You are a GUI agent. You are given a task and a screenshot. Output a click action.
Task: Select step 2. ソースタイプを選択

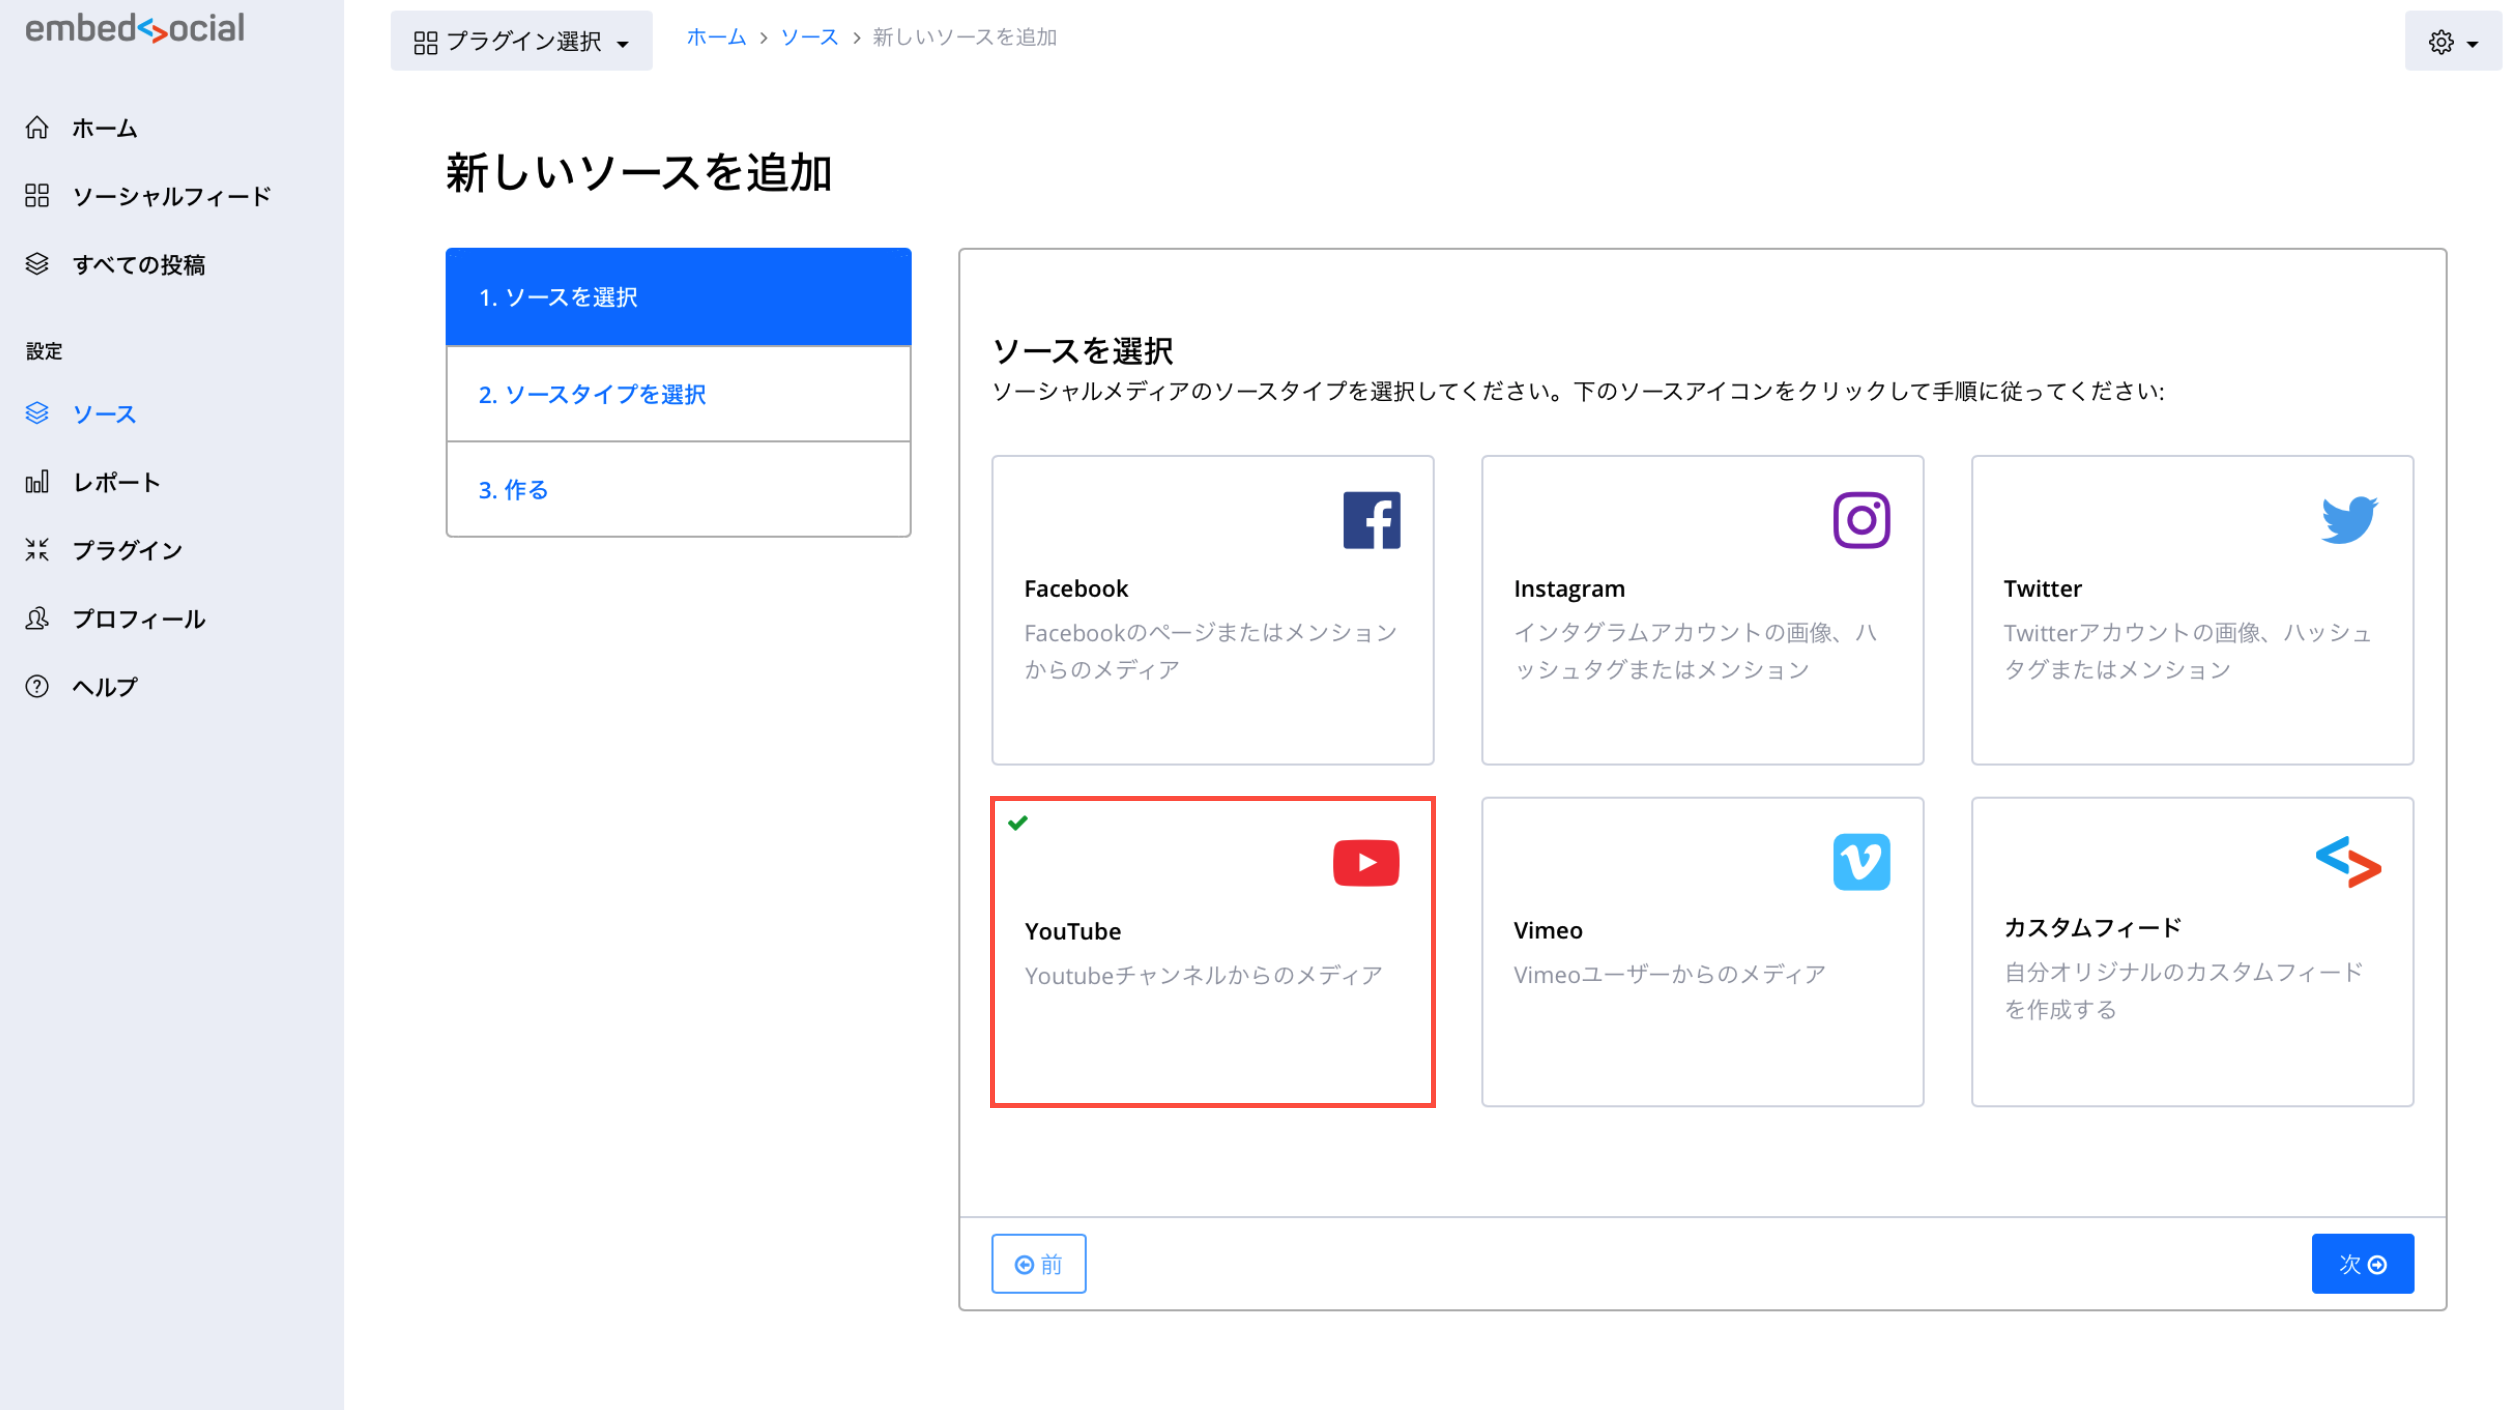(678, 394)
